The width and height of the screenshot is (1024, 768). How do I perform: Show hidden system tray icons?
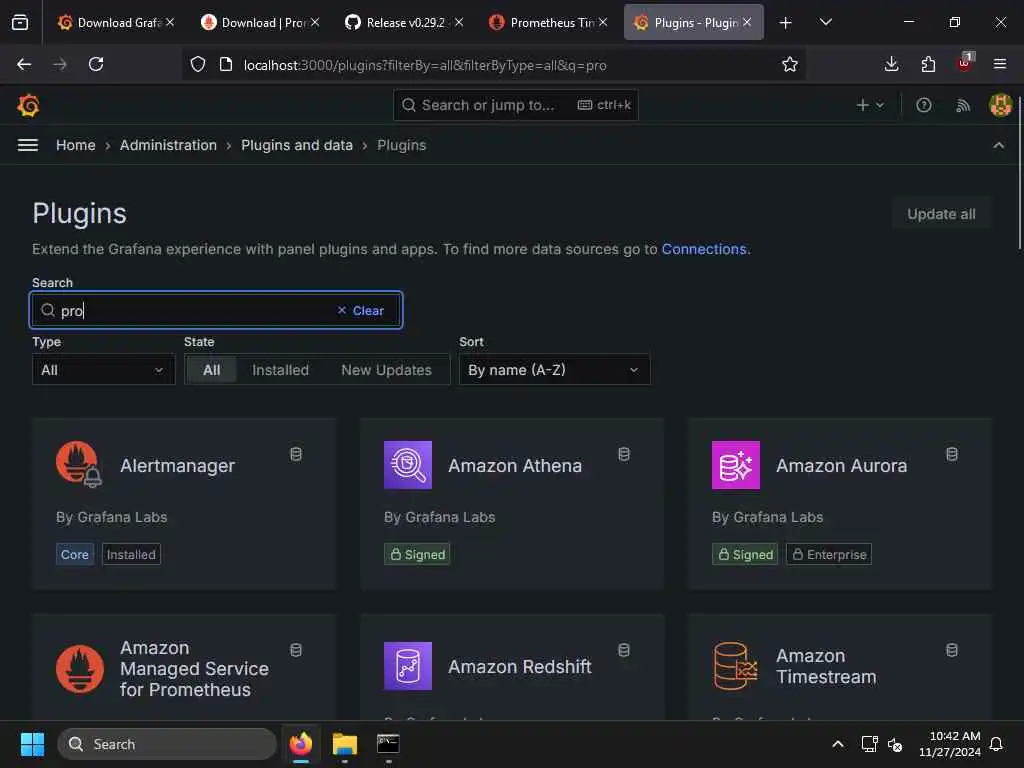click(837, 744)
